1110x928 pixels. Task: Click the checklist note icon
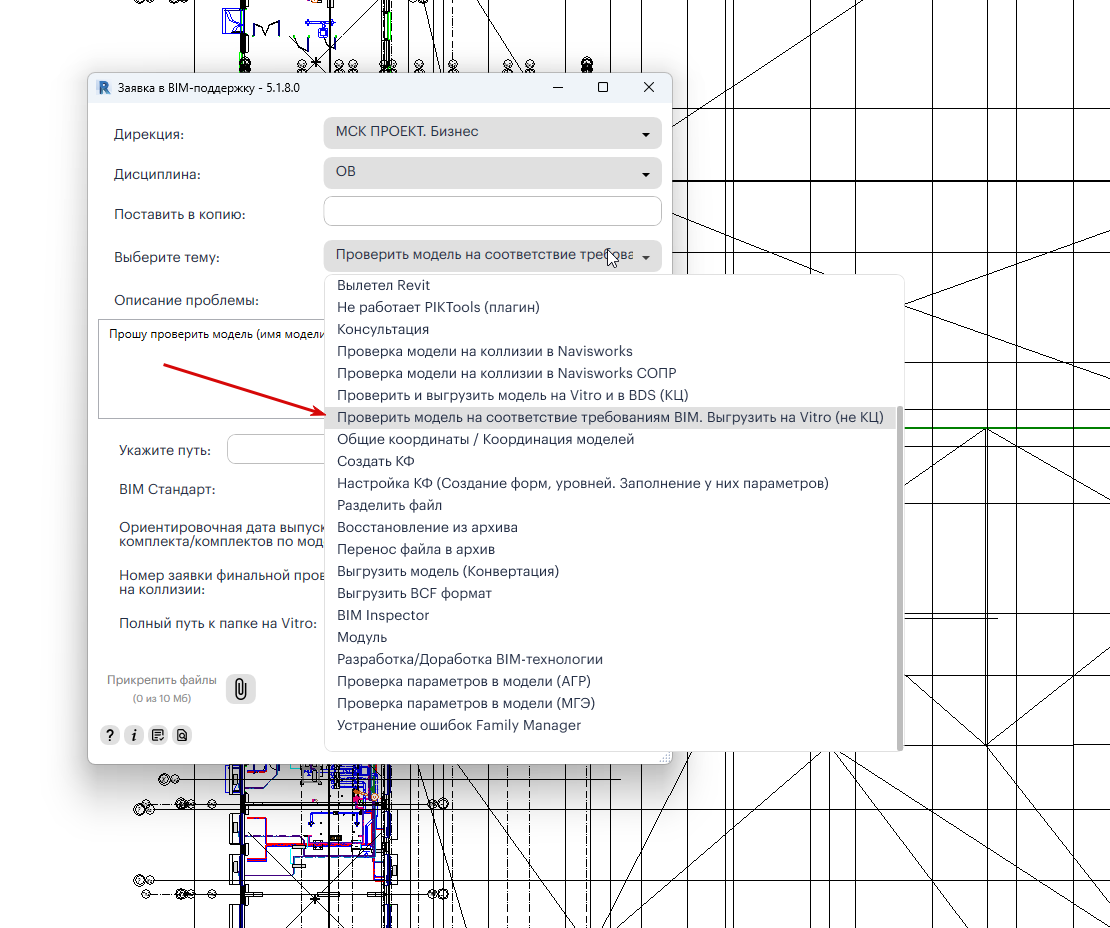coord(158,735)
